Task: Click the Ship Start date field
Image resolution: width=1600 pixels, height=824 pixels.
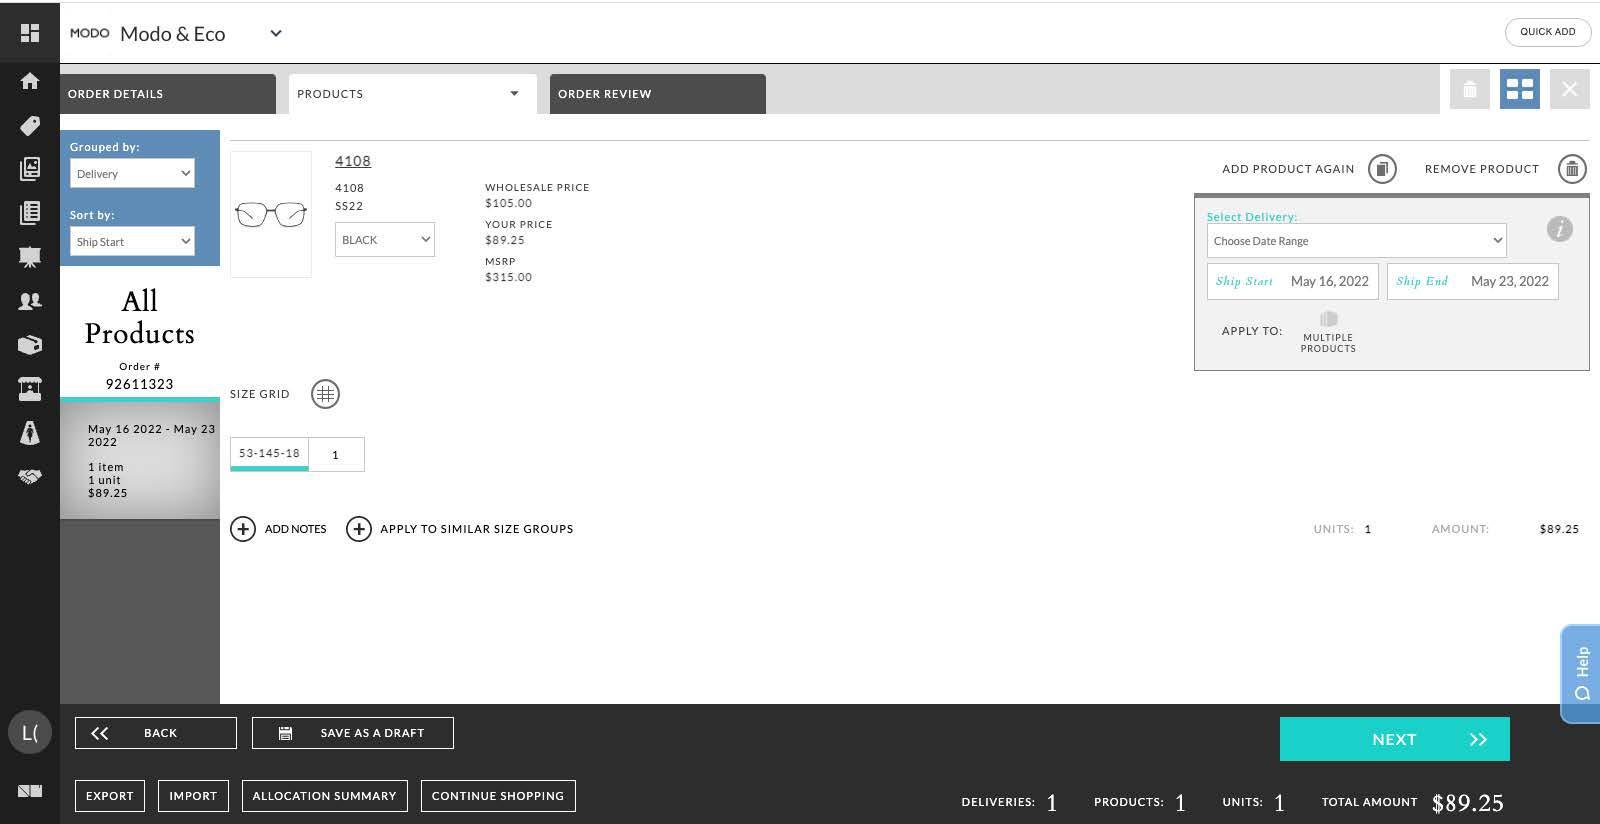Action: pyautogui.click(x=1293, y=281)
